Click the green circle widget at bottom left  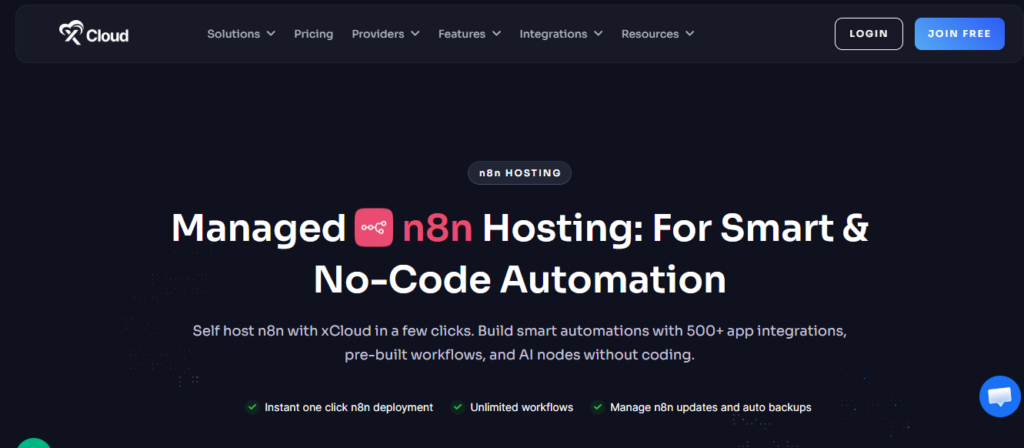click(x=33, y=443)
